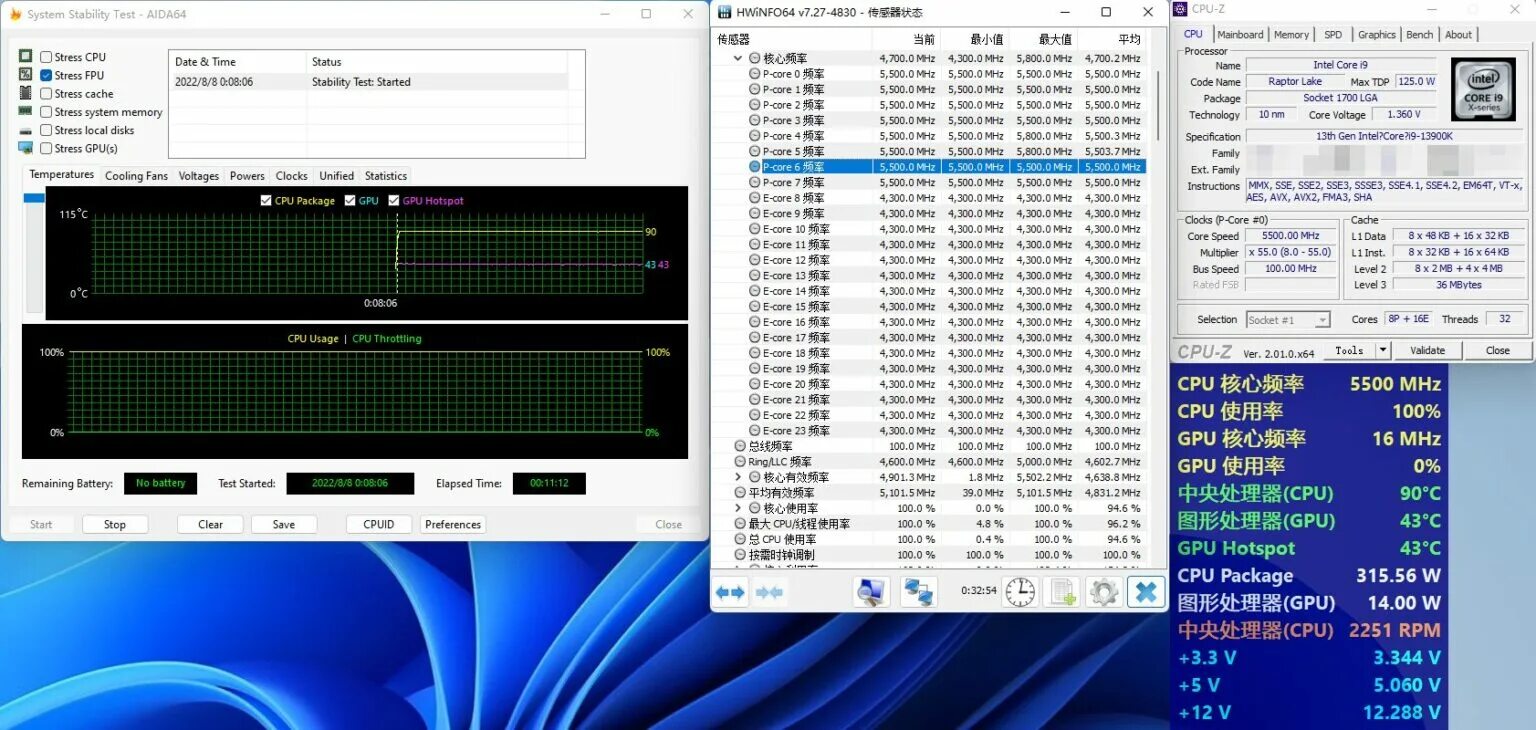The height and width of the screenshot is (730, 1536).
Task: Click the Intel Core i9 logo in CPU-Z
Action: click(x=1485, y=90)
